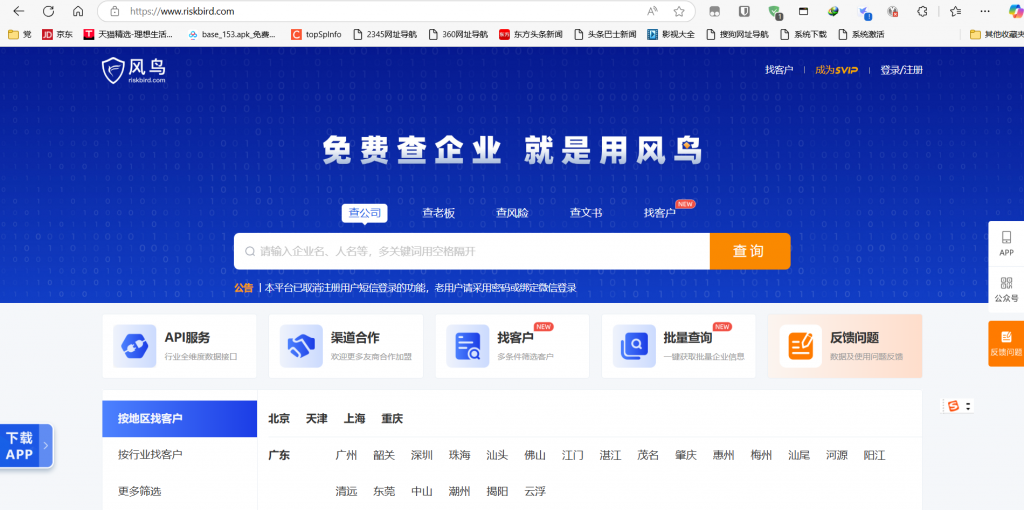Click the announcement notice text
This screenshot has height=510, width=1024.
(421, 288)
